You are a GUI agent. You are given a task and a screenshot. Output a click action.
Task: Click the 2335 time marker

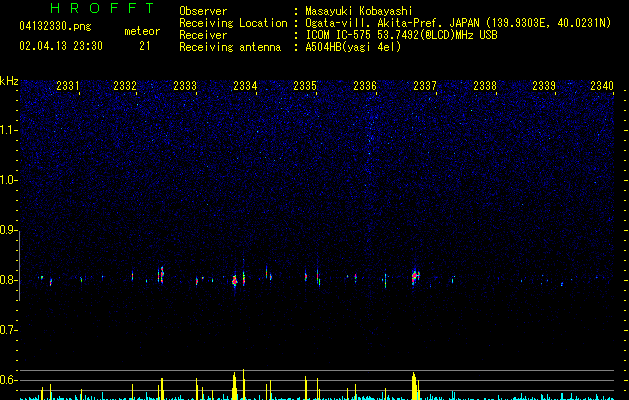[305, 85]
